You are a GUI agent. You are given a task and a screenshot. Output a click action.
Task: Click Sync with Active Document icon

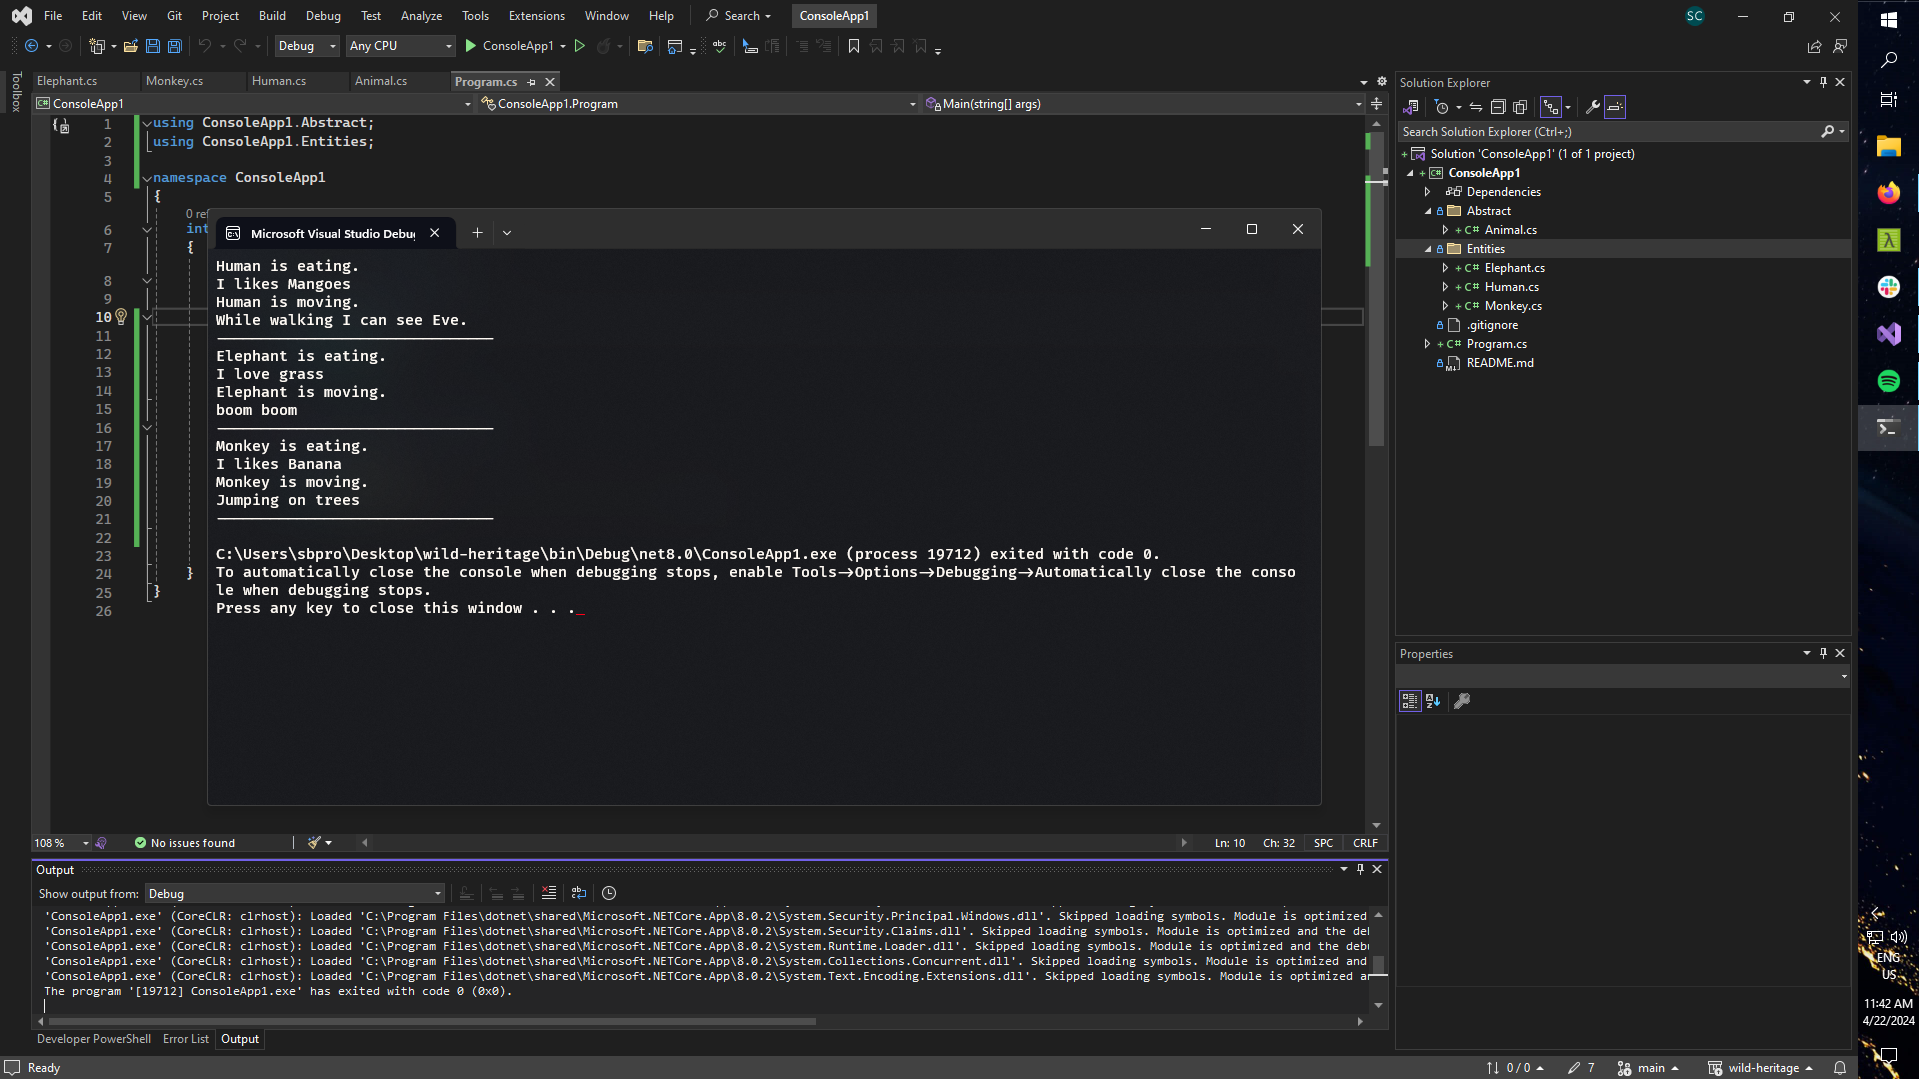[x=1476, y=107]
